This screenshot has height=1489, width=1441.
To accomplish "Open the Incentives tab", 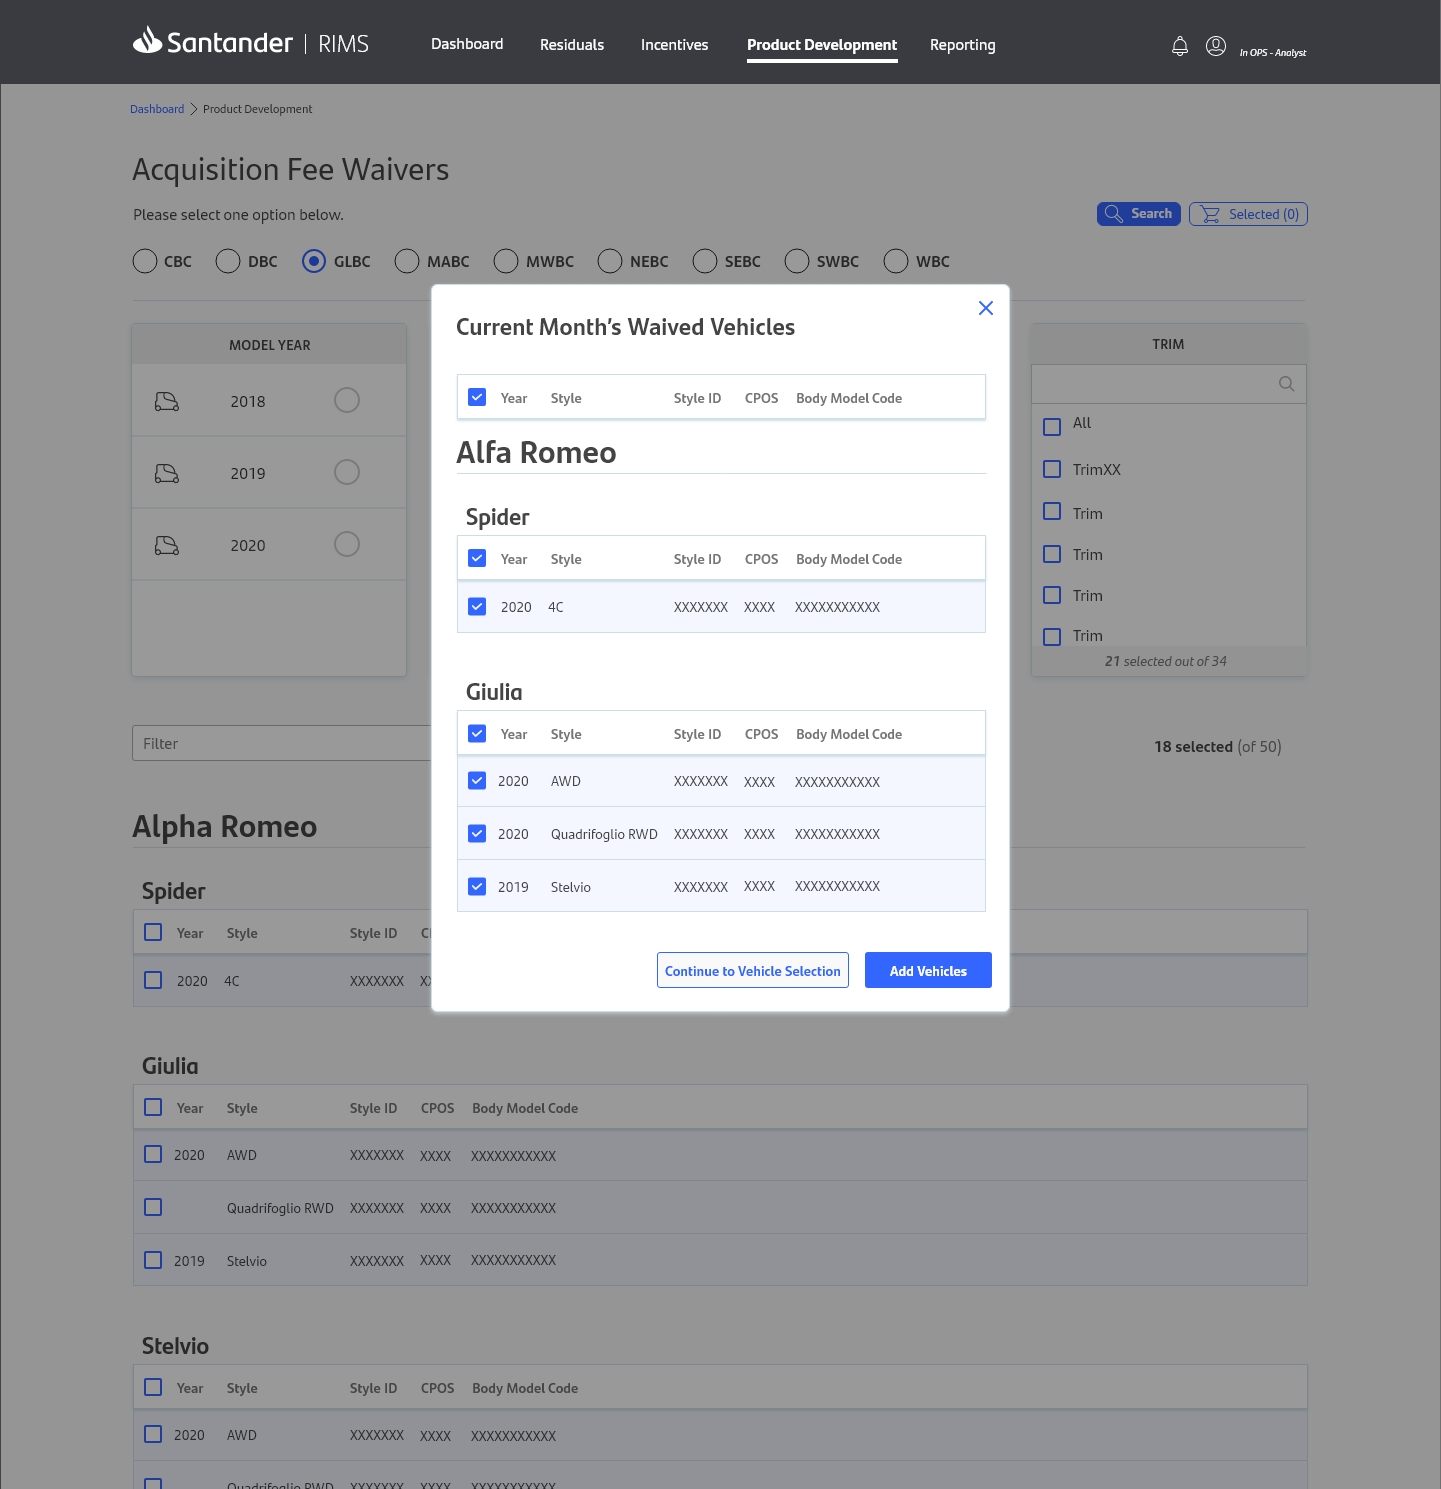I will (674, 45).
